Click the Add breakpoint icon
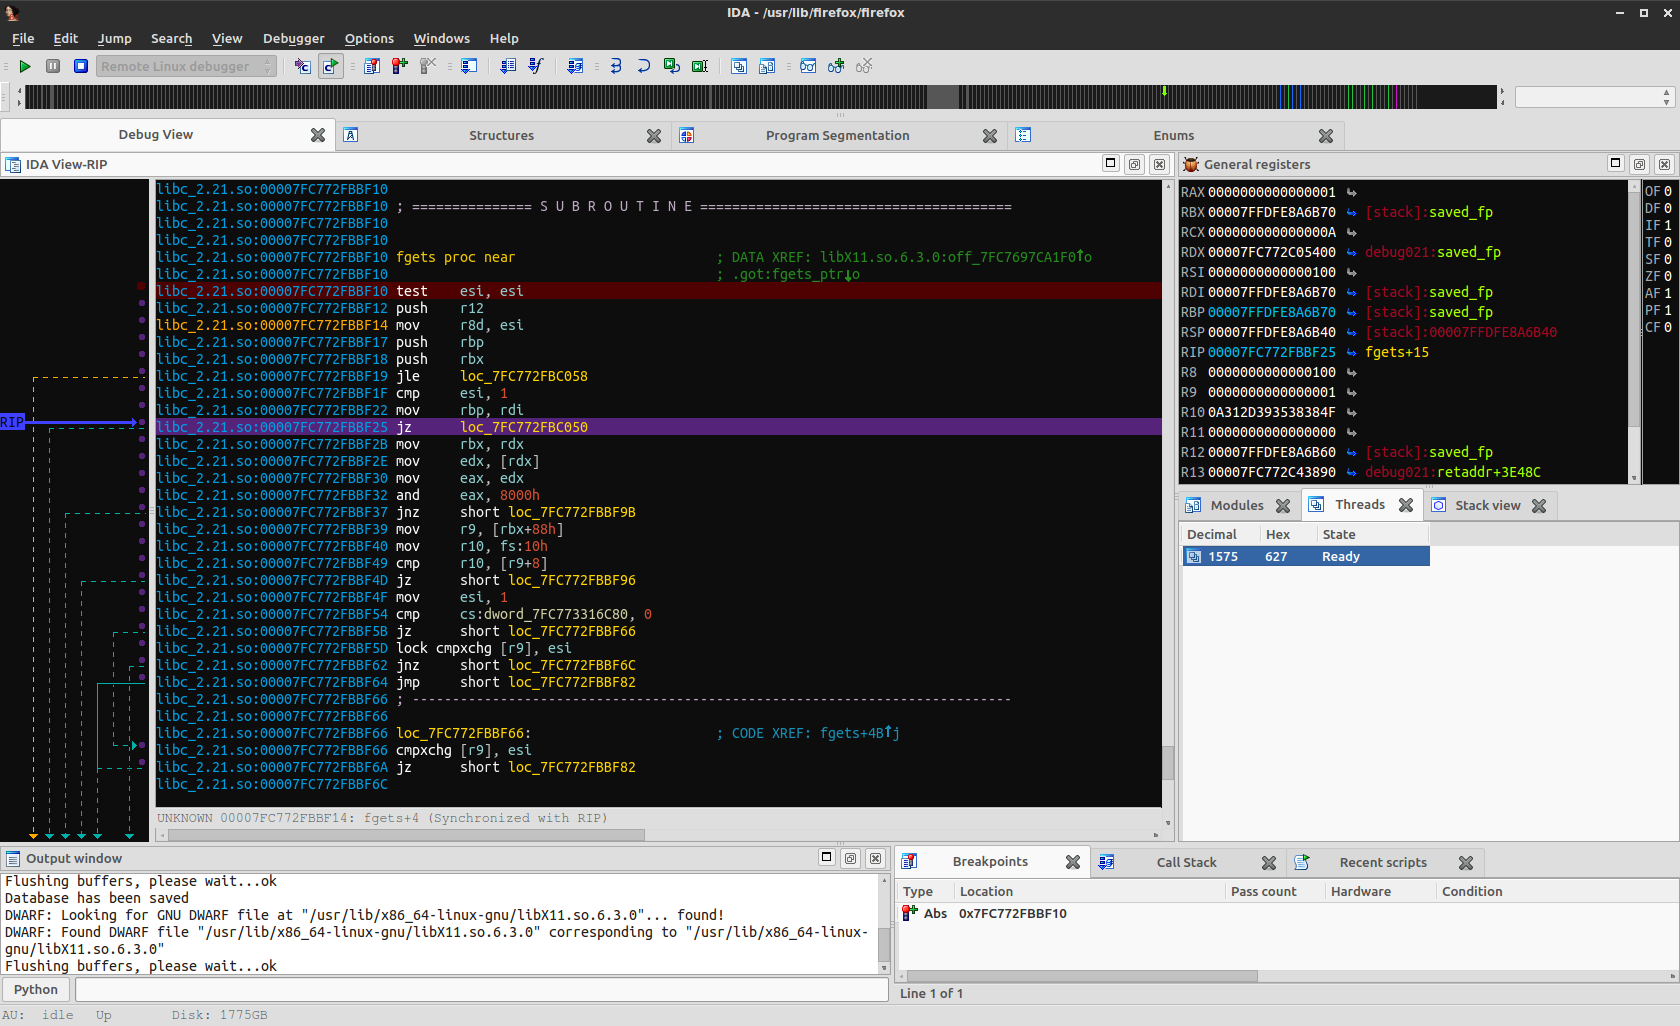1680x1026 pixels. click(400, 66)
